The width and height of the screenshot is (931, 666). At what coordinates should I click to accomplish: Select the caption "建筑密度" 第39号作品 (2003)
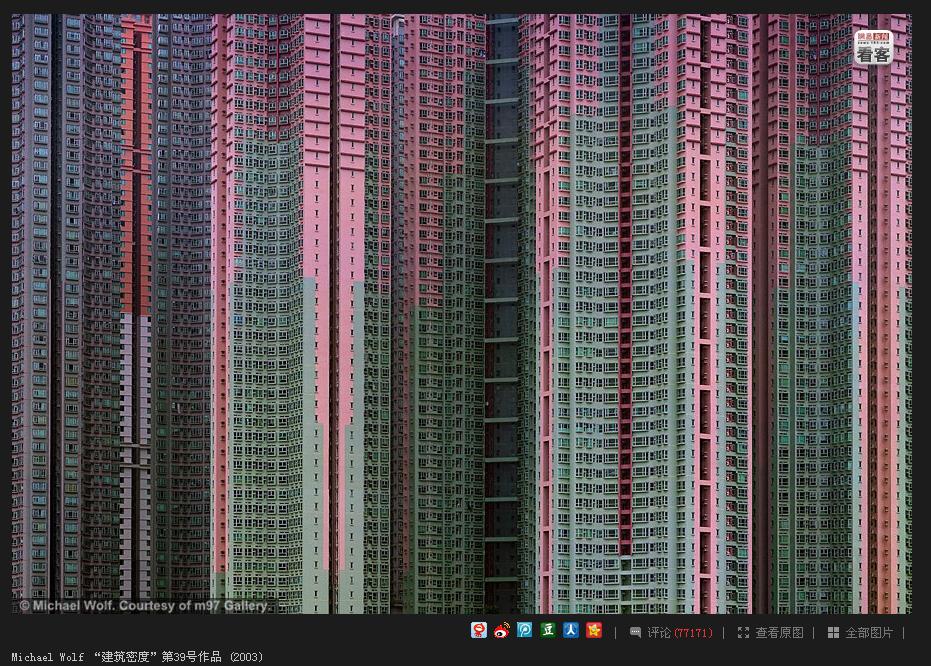[178, 657]
